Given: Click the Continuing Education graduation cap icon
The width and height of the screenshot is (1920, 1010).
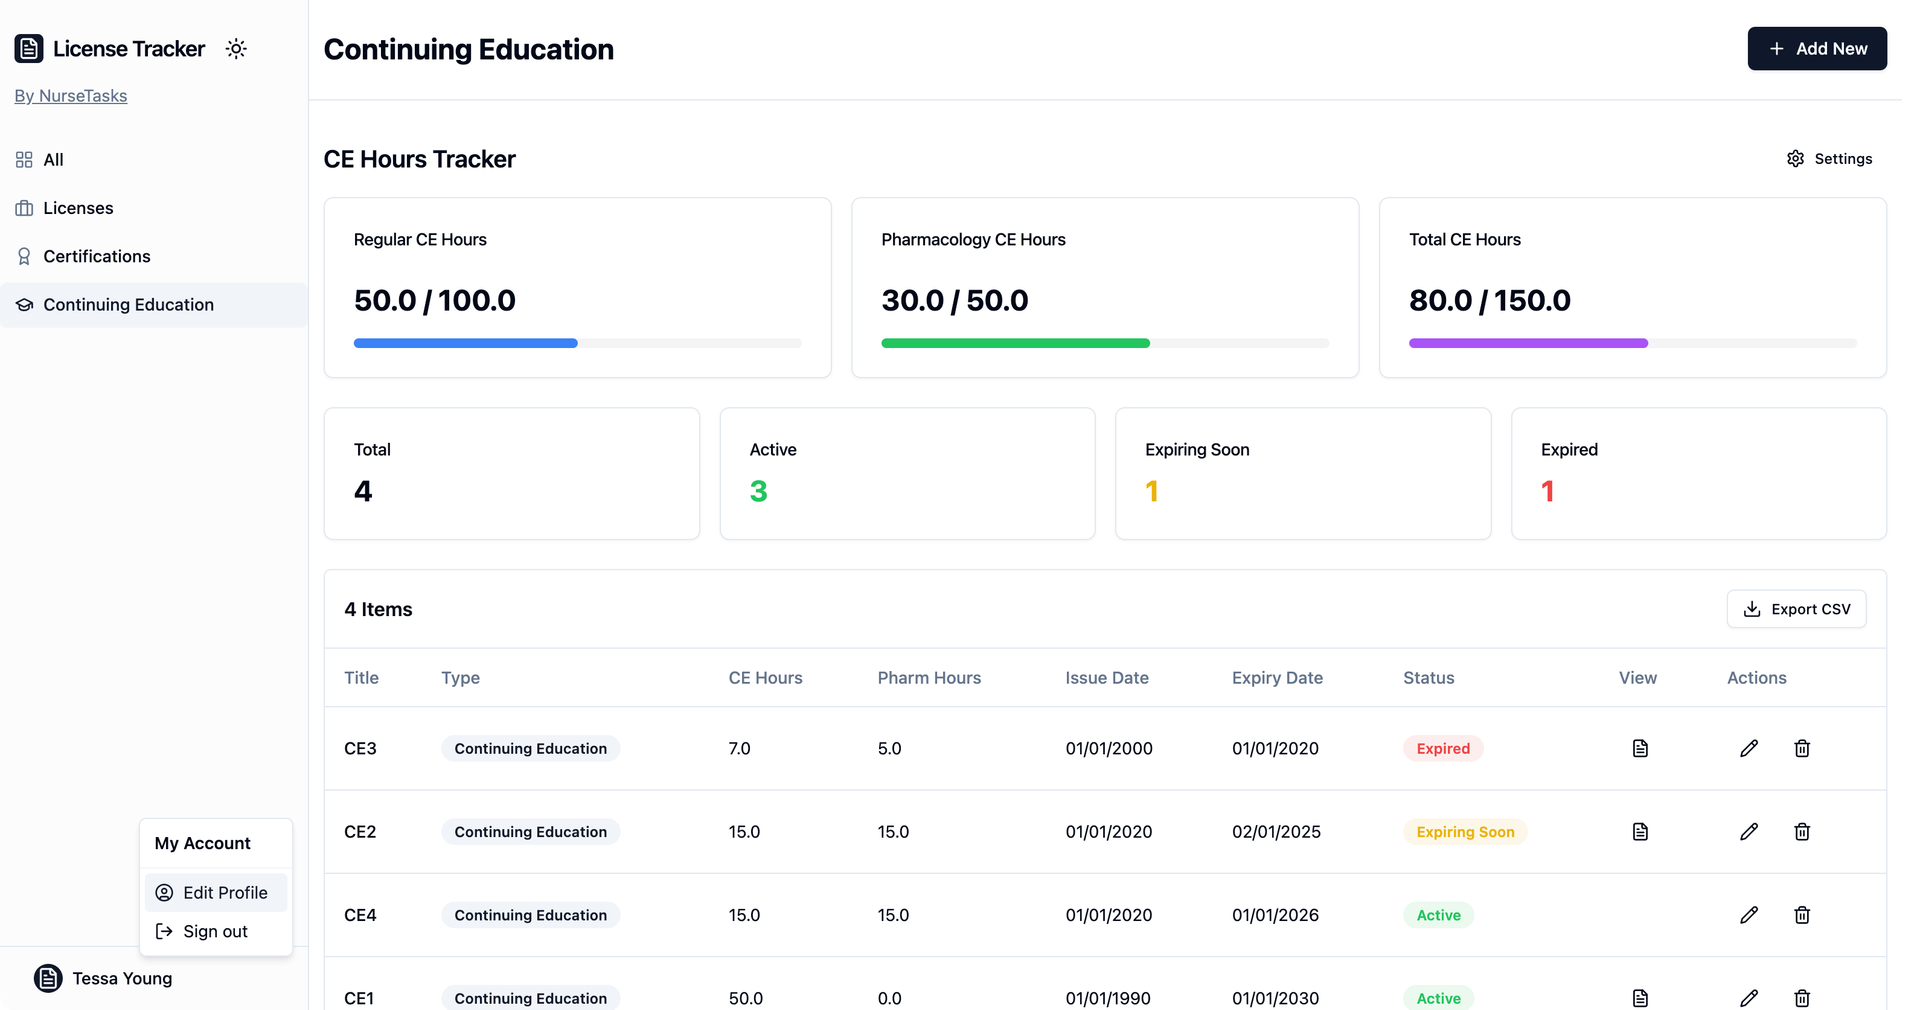Looking at the screenshot, I should click(x=22, y=305).
